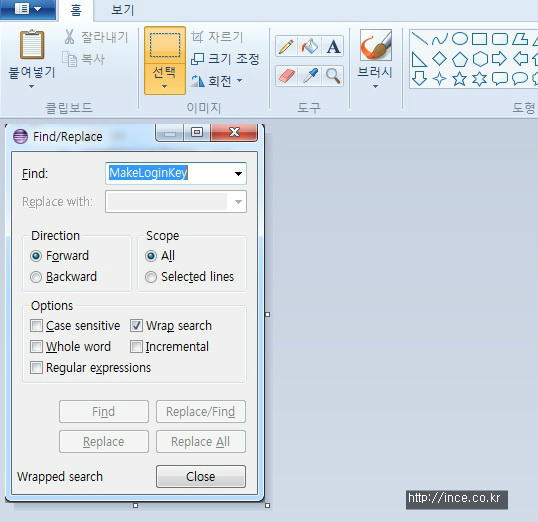Choose the Rounded rectangular callout shape
The width and height of the screenshot is (538, 522).
pos(500,79)
